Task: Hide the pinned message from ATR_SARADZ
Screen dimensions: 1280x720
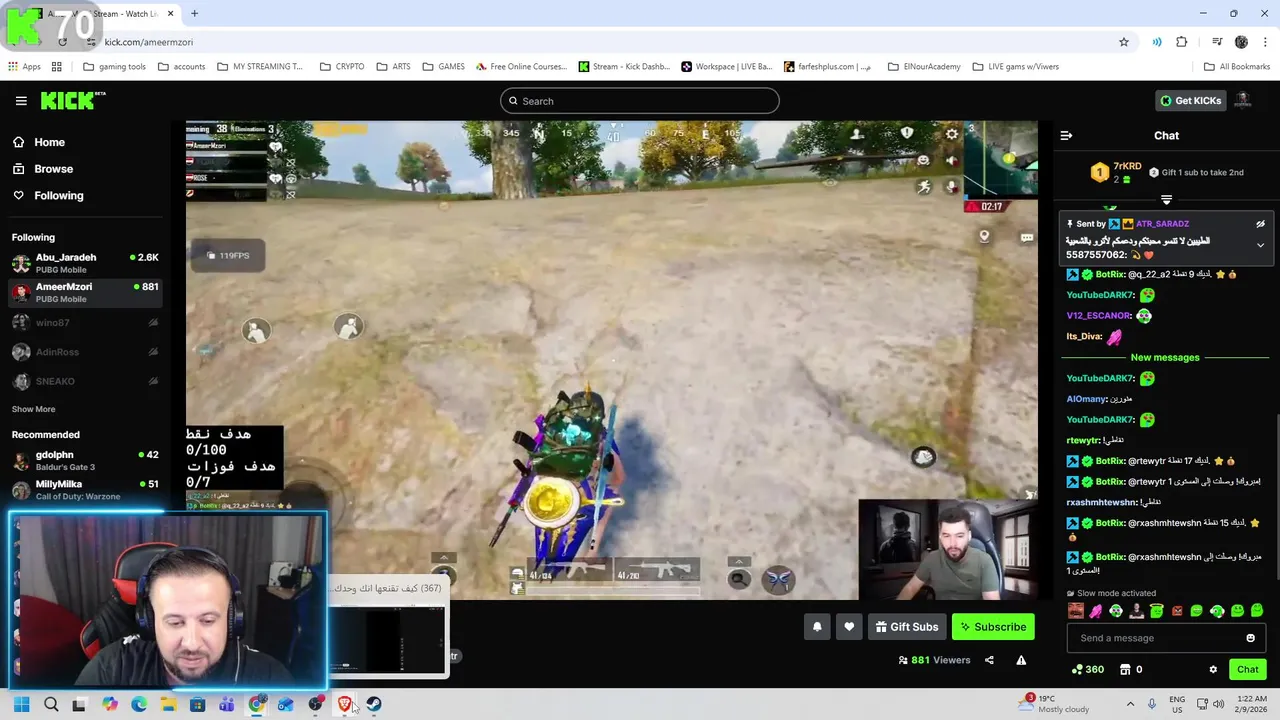Action: tap(1260, 224)
